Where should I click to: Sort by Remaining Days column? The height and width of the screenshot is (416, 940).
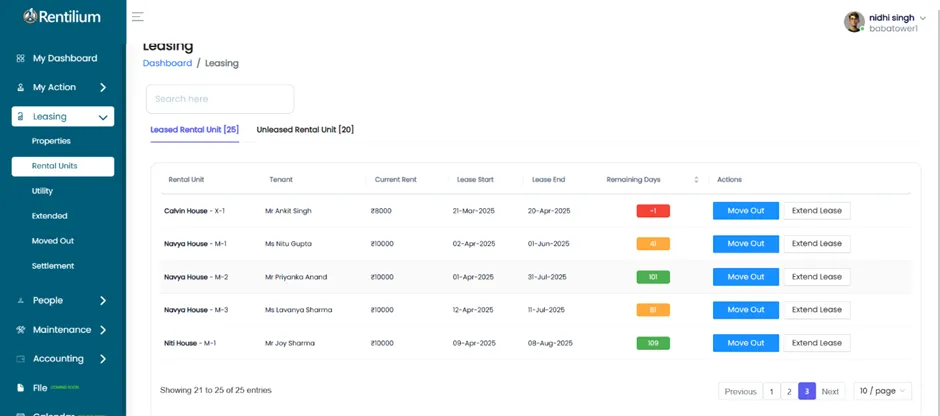click(x=696, y=180)
